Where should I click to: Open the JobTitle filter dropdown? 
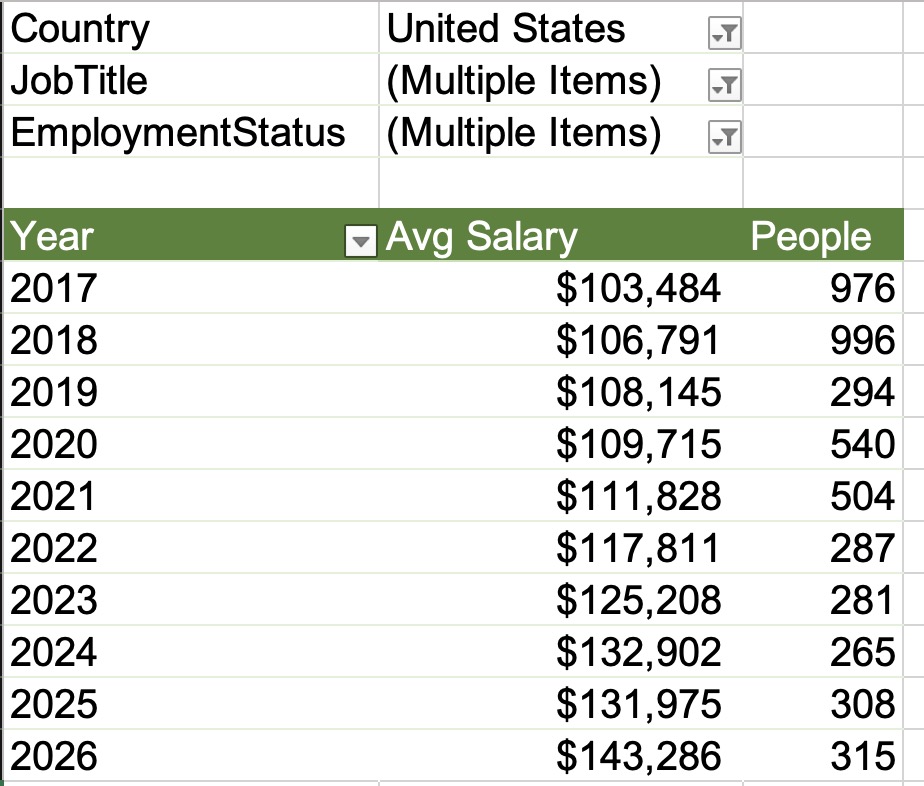point(723,87)
